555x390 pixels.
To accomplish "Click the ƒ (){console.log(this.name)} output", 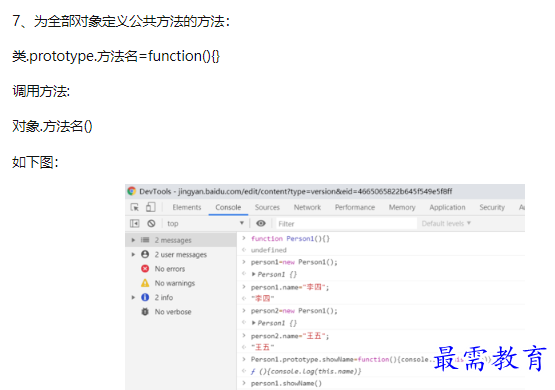I will [306, 371].
